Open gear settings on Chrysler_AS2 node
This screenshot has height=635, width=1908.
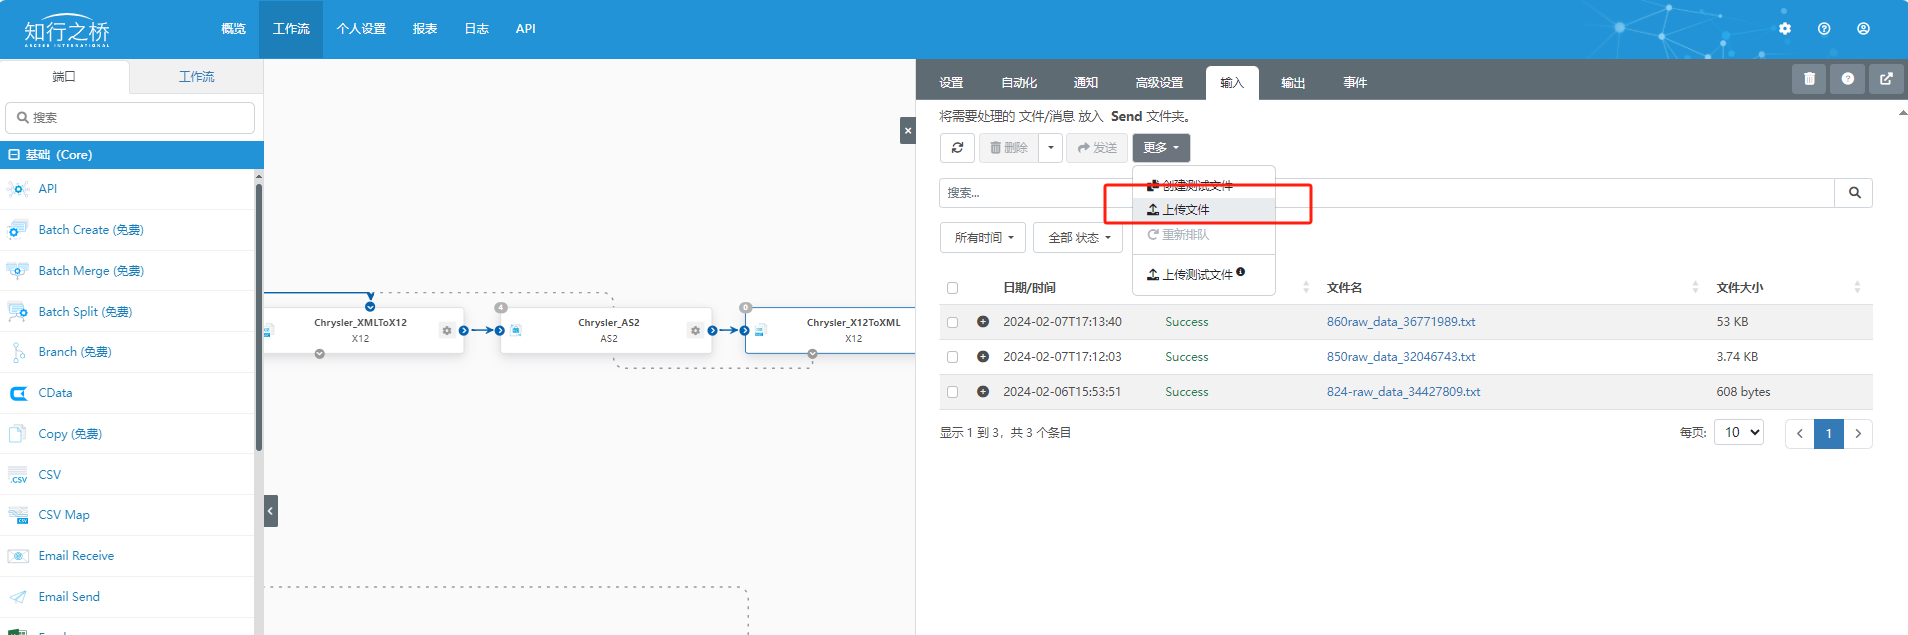click(x=695, y=330)
